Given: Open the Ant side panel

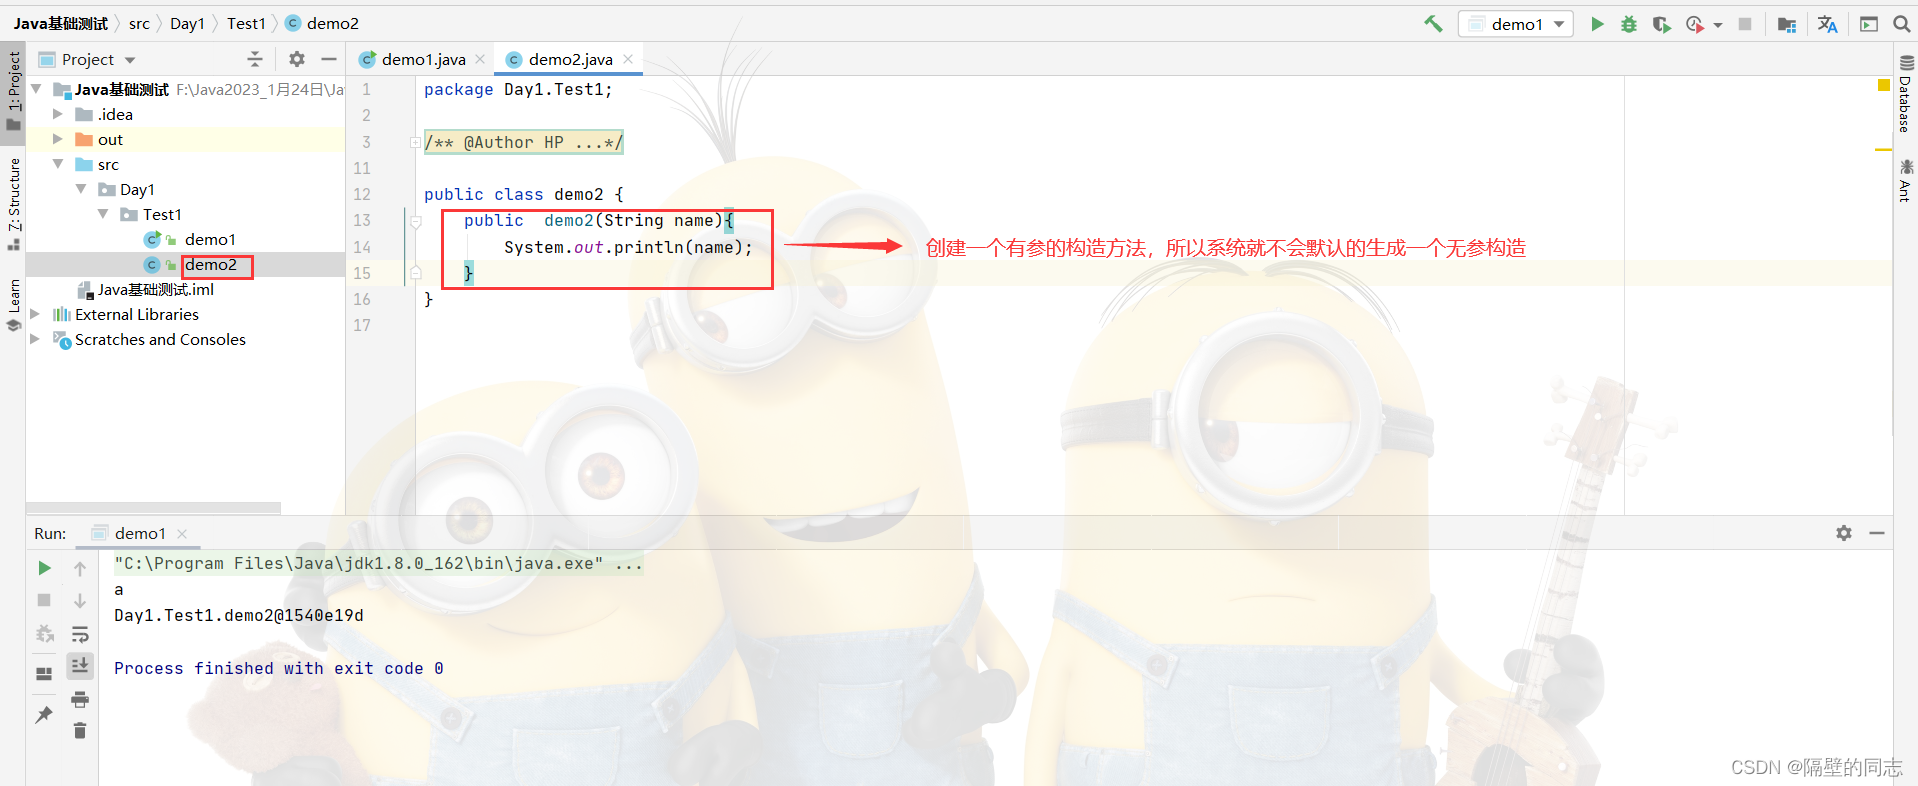Looking at the screenshot, I should click(x=1906, y=180).
